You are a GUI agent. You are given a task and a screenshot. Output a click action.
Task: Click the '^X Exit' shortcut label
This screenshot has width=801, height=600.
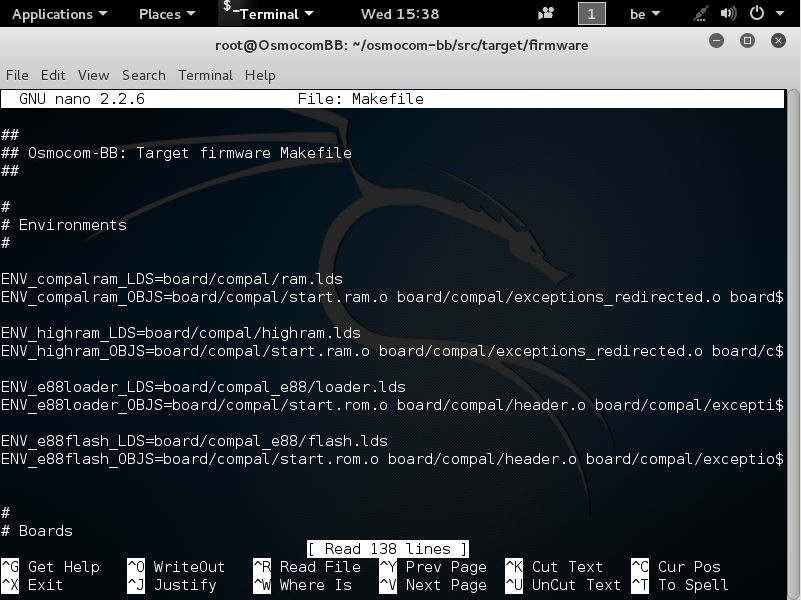(32, 585)
